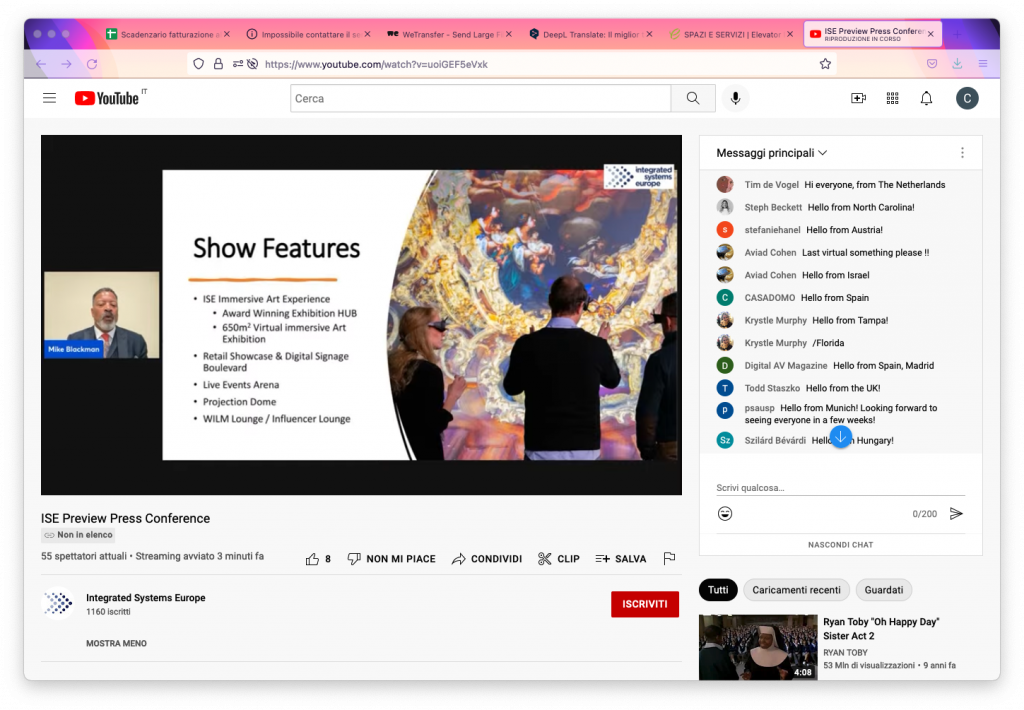The image size is (1024, 710).
Task: Click the Scrivi qualcosa chat input
Action: [840, 488]
